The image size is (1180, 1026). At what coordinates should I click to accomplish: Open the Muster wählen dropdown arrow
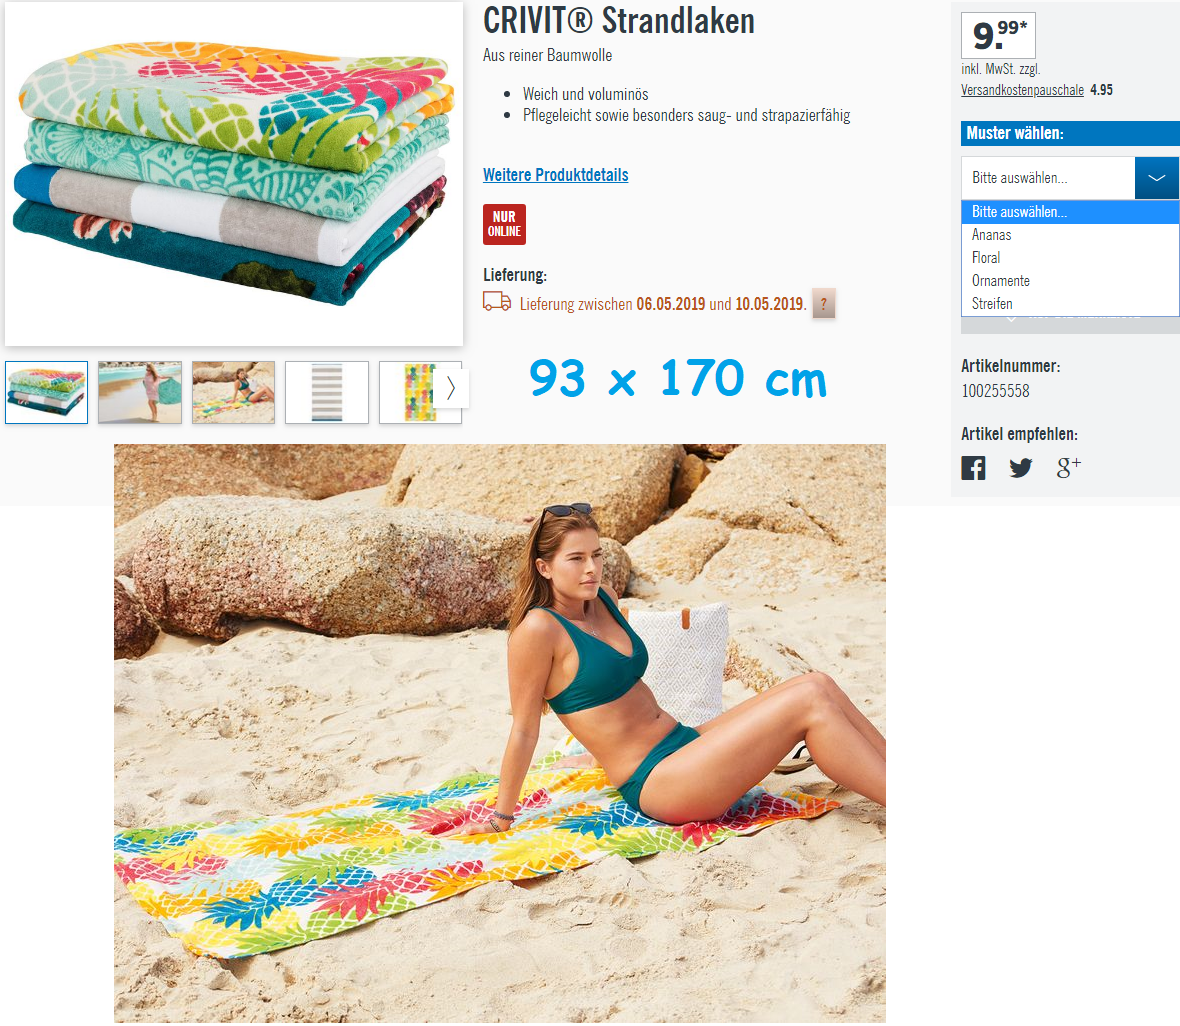[1157, 178]
